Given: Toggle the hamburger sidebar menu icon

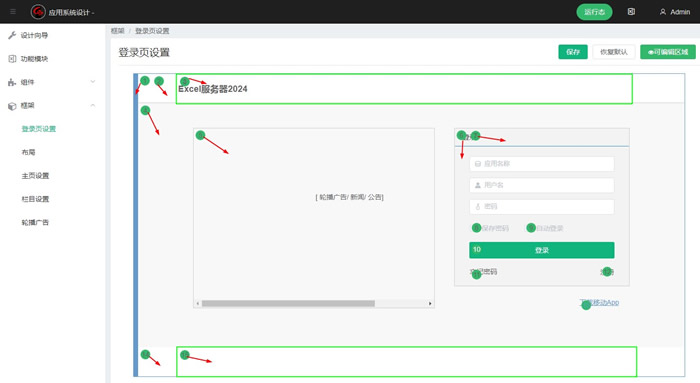Looking at the screenshot, I should [x=13, y=12].
